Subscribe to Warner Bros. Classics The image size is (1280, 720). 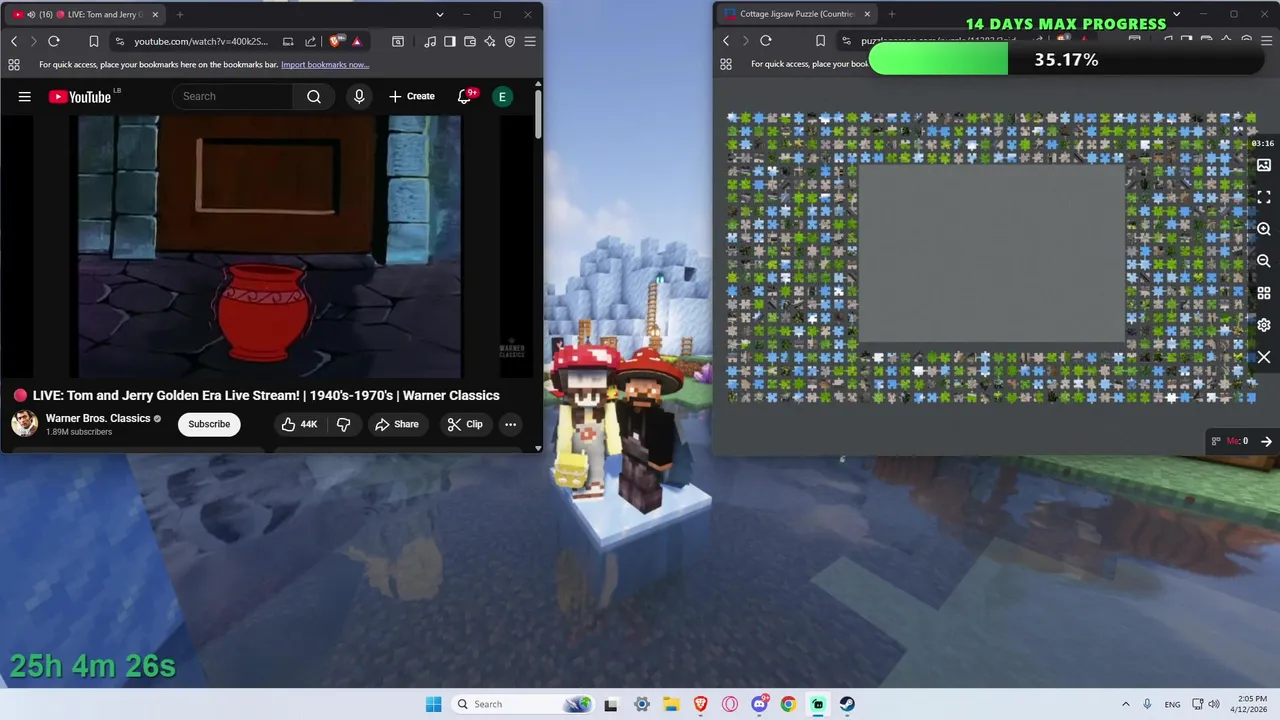click(209, 424)
